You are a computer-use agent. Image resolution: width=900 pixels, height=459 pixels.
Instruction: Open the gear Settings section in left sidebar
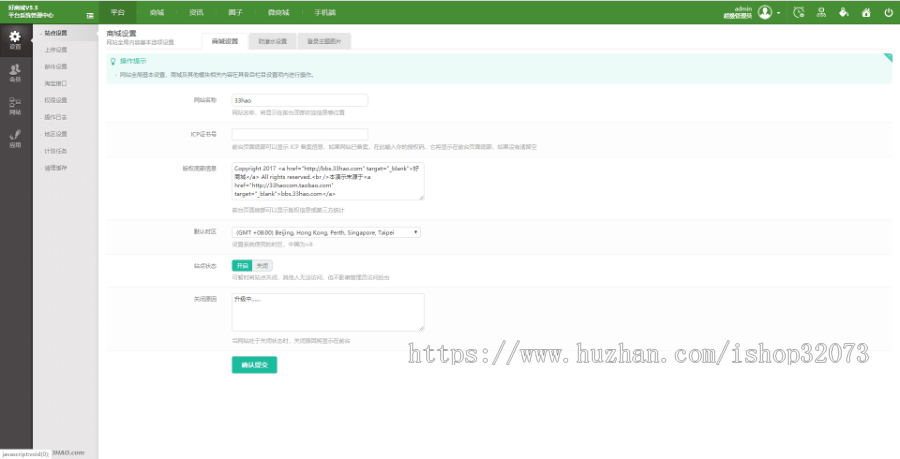(15, 40)
